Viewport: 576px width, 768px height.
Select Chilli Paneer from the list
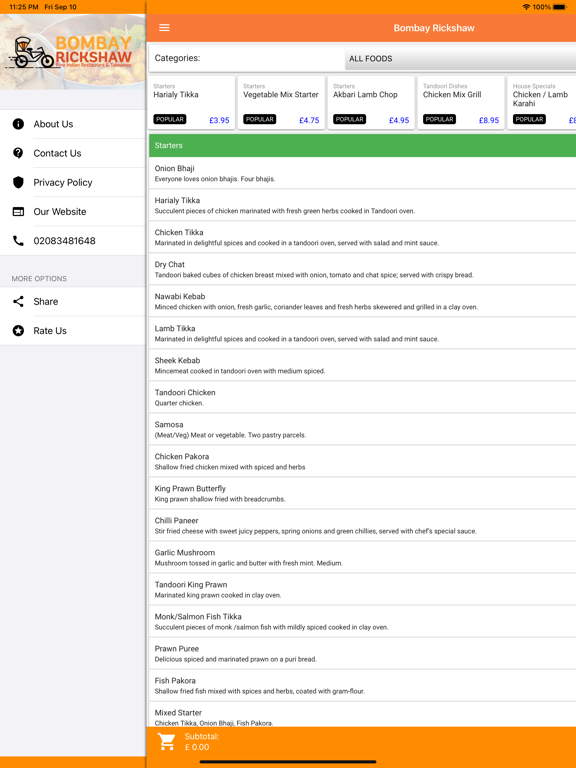point(362,525)
